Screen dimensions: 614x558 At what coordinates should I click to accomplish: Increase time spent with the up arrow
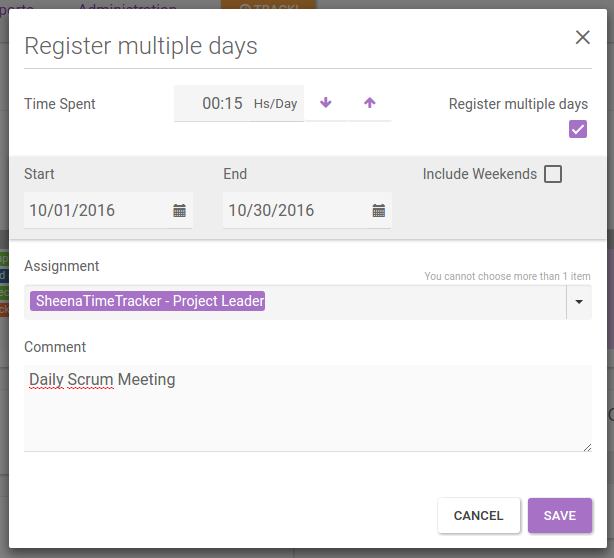coord(369,103)
